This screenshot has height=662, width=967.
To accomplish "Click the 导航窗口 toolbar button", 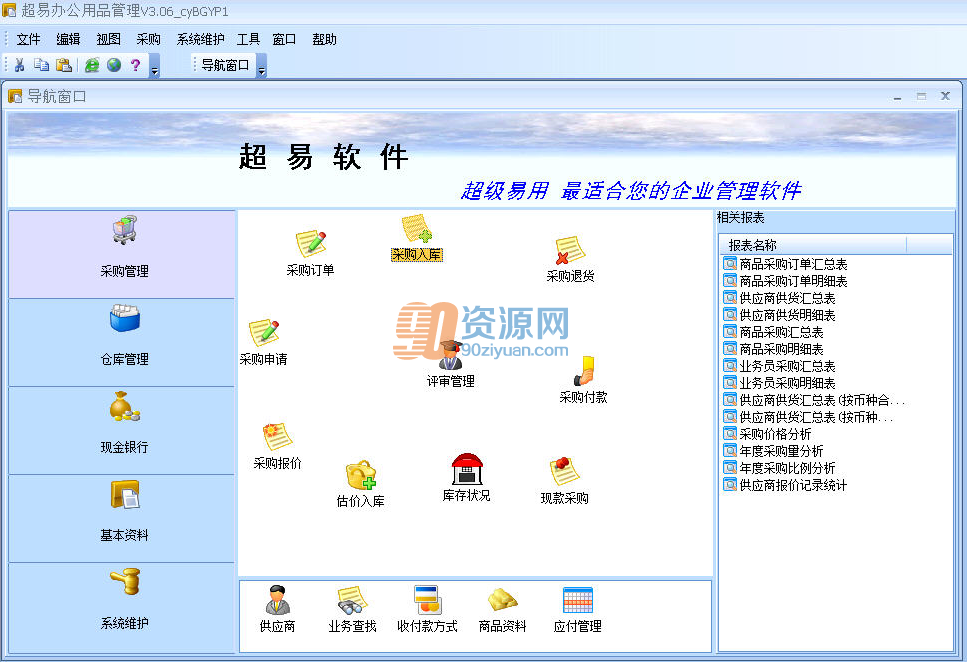I will coord(225,65).
